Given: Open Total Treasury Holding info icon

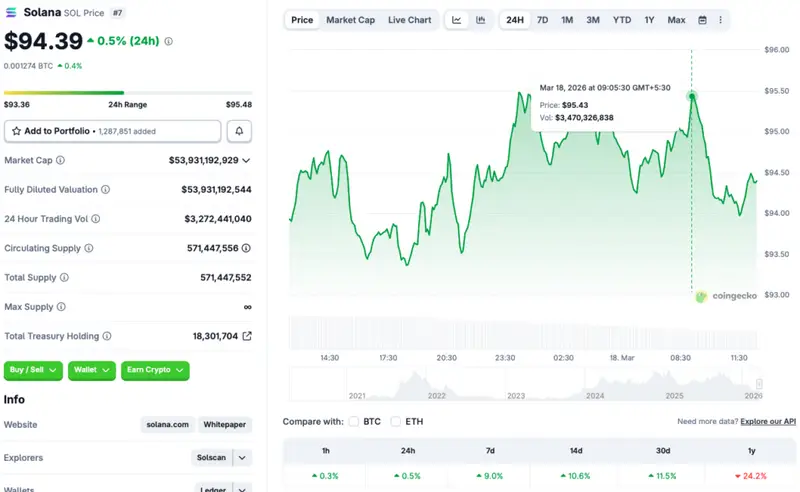Looking at the screenshot, I should point(107,336).
